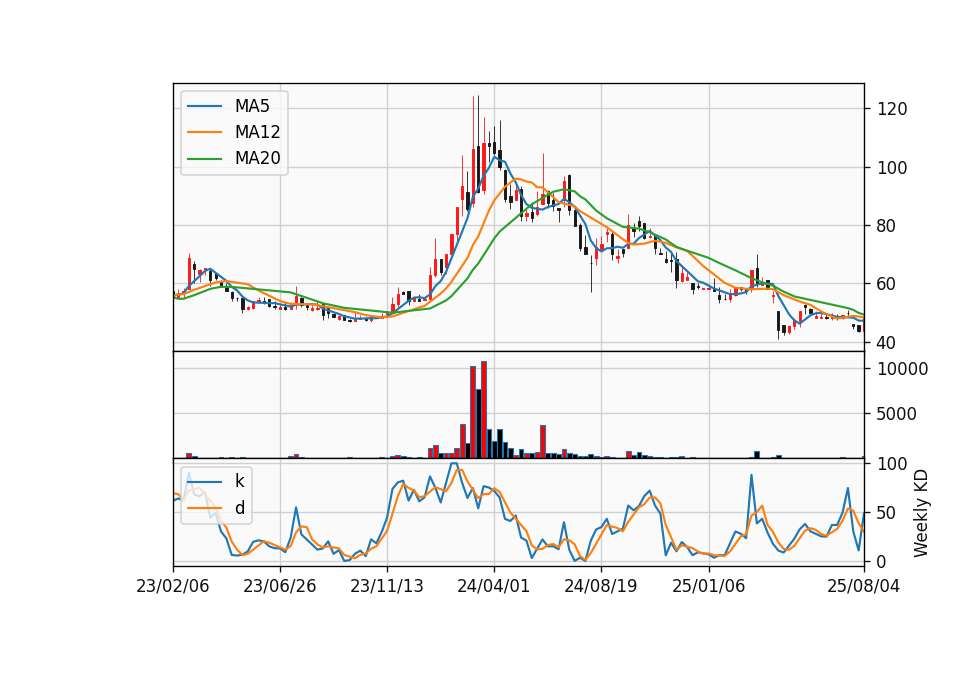Image resolution: width=960 pixels, height=690 pixels.
Task: Select the 23/06/26 date tick label
Action: (280, 587)
